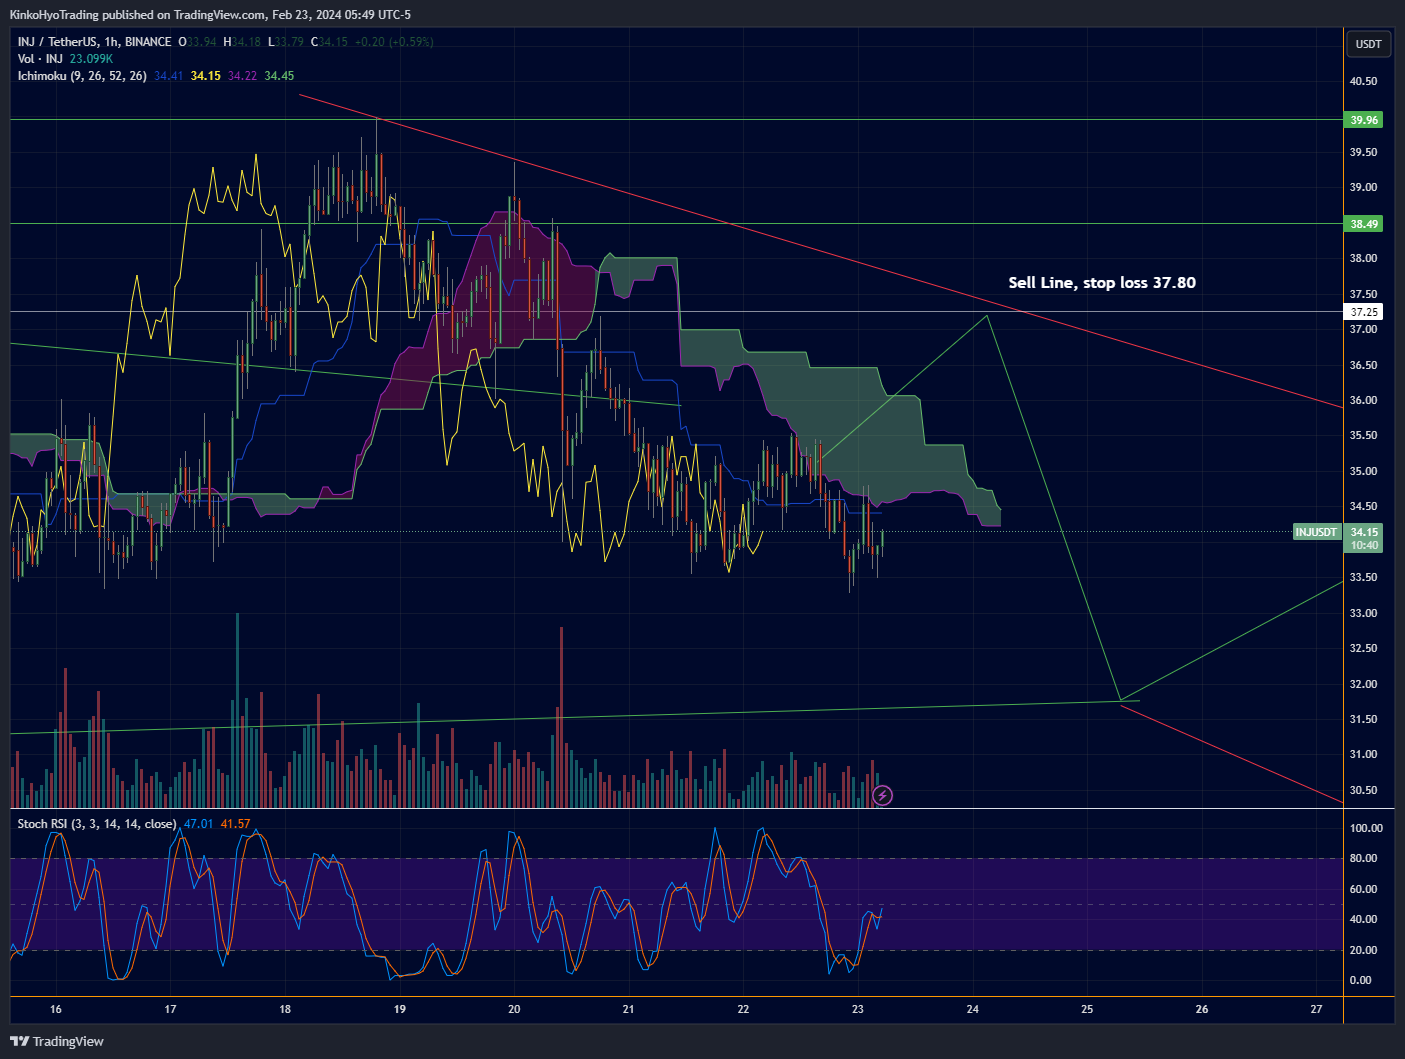Screen dimensions: 1405x1059
Task: Click date 18 on the time axis
Action: click(285, 1010)
